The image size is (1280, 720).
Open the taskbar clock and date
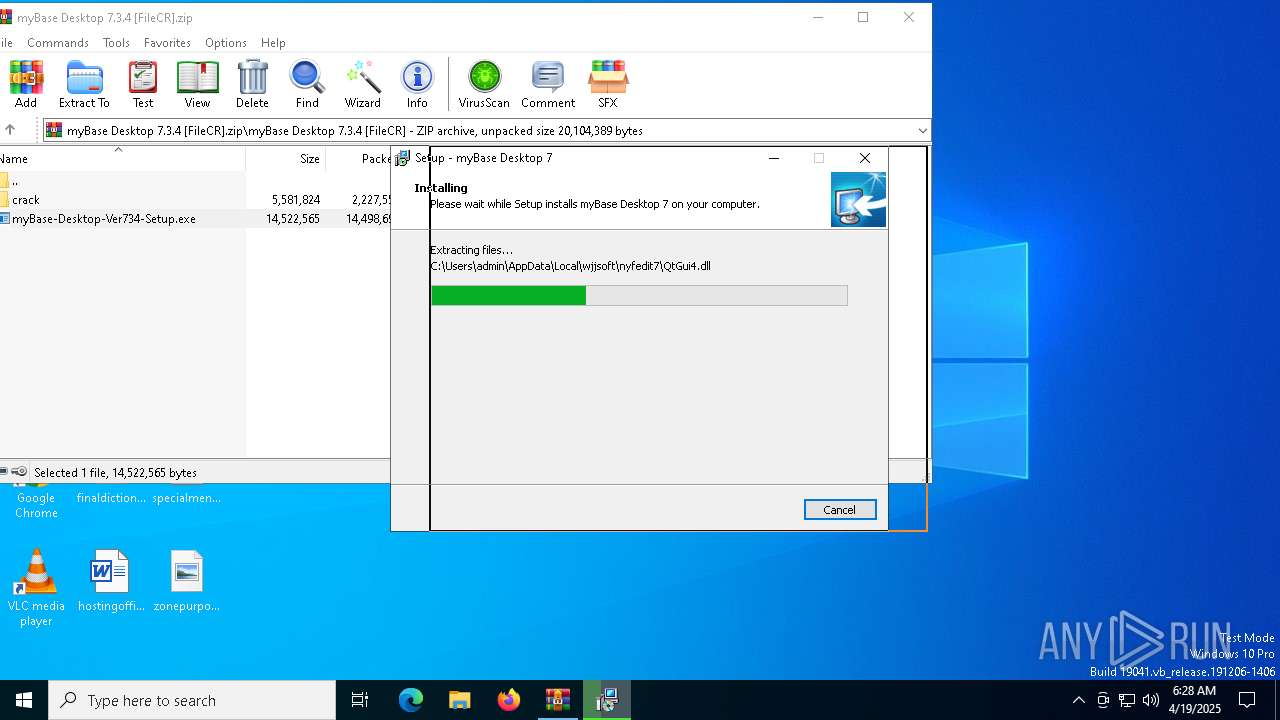(x=1194, y=700)
